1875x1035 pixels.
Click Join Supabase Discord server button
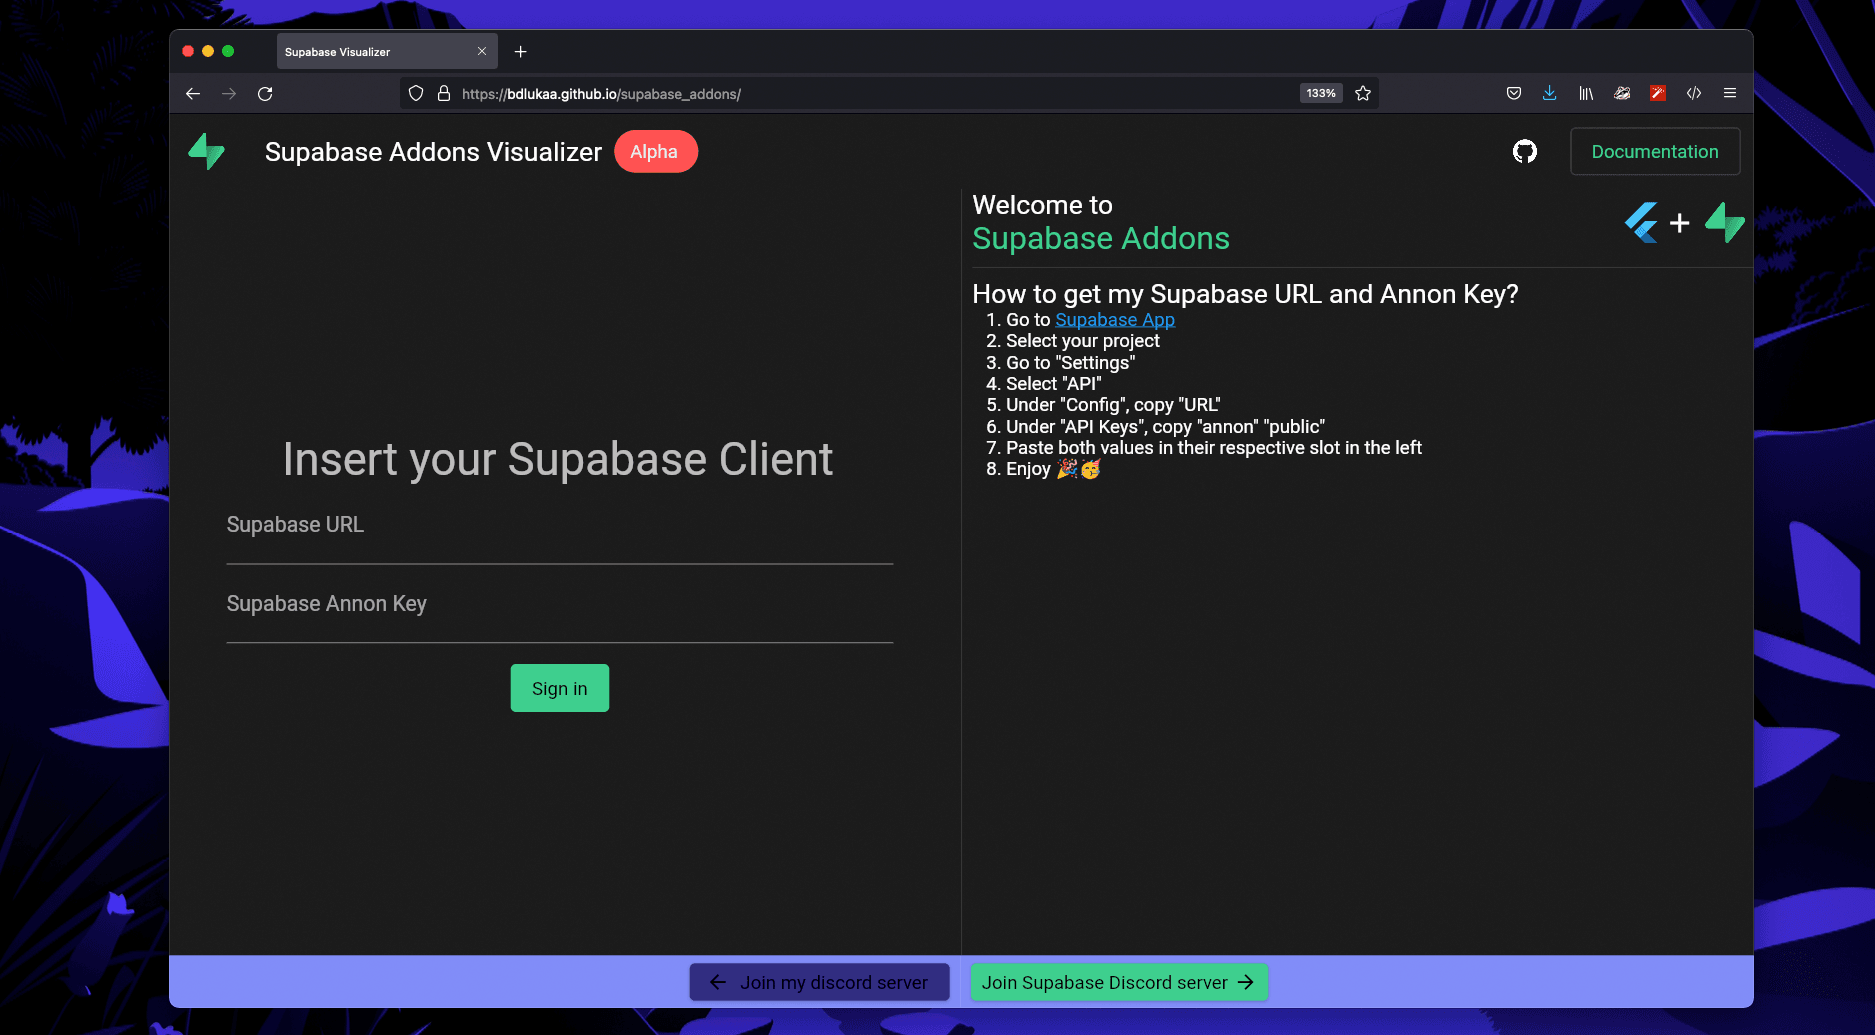tap(1118, 983)
